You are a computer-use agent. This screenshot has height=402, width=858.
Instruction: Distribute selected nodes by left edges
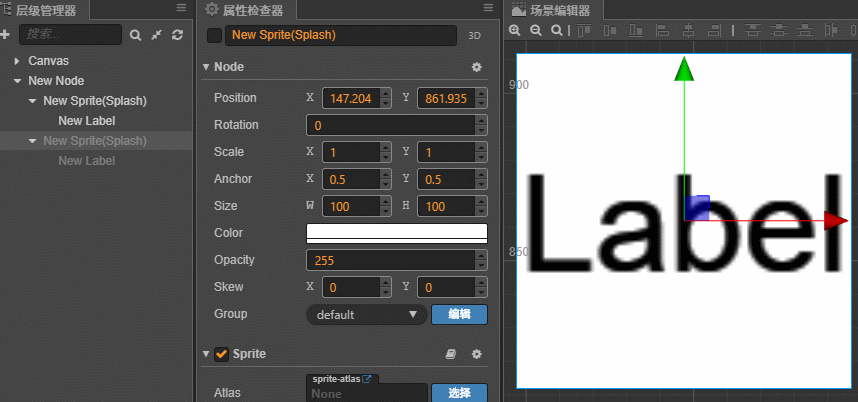831,31
